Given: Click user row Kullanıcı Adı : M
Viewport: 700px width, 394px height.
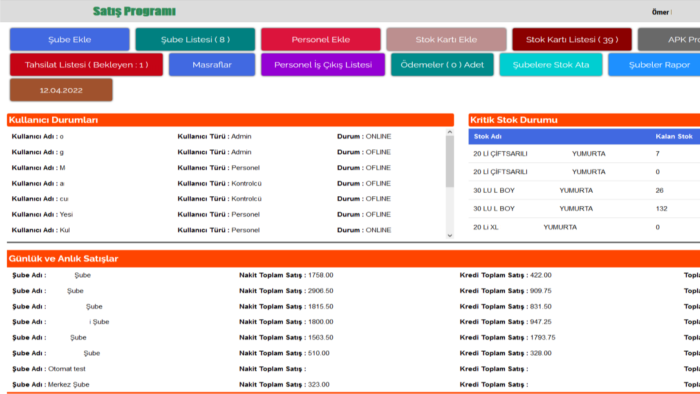Looking at the screenshot, I should pyautogui.click(x=226, y=168).
